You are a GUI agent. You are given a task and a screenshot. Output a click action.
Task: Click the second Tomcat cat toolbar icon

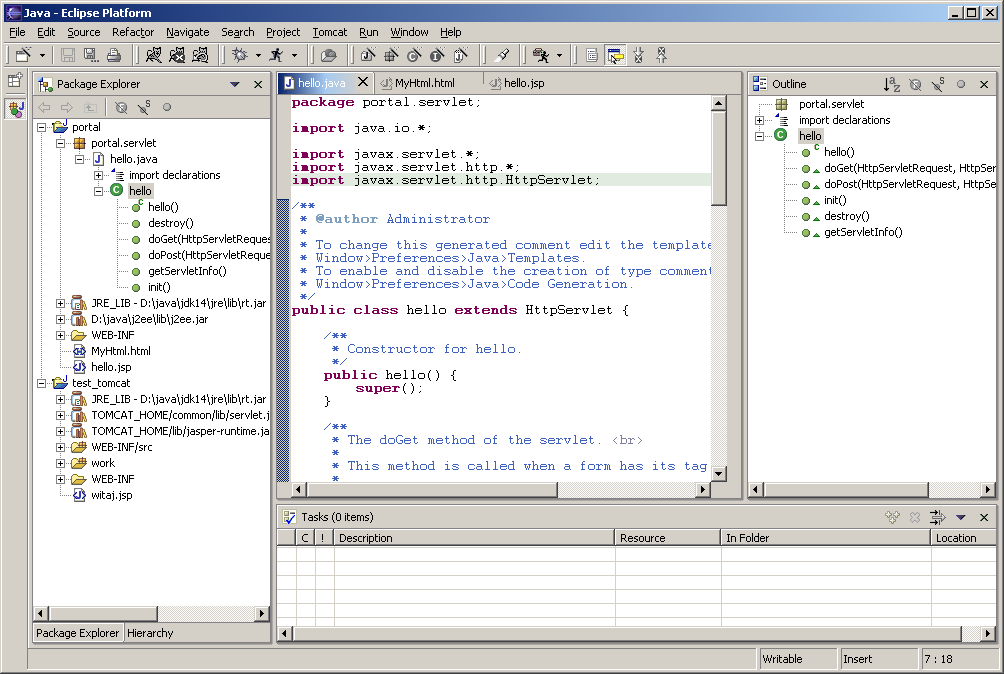[x=177, y=55]
